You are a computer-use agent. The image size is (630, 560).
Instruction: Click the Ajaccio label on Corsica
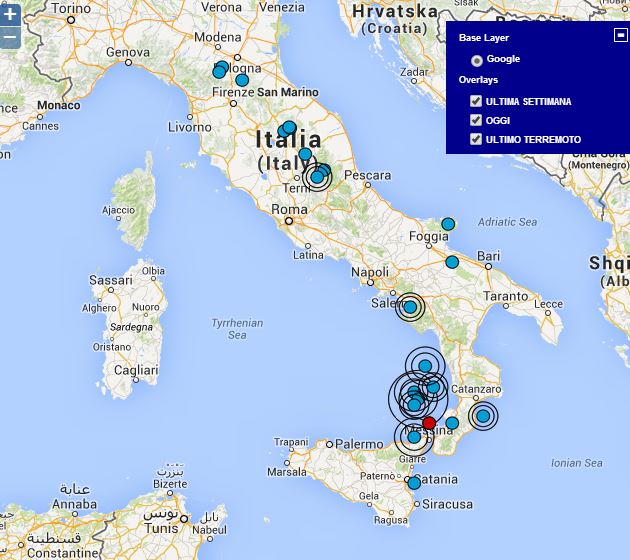pos(119,210)
